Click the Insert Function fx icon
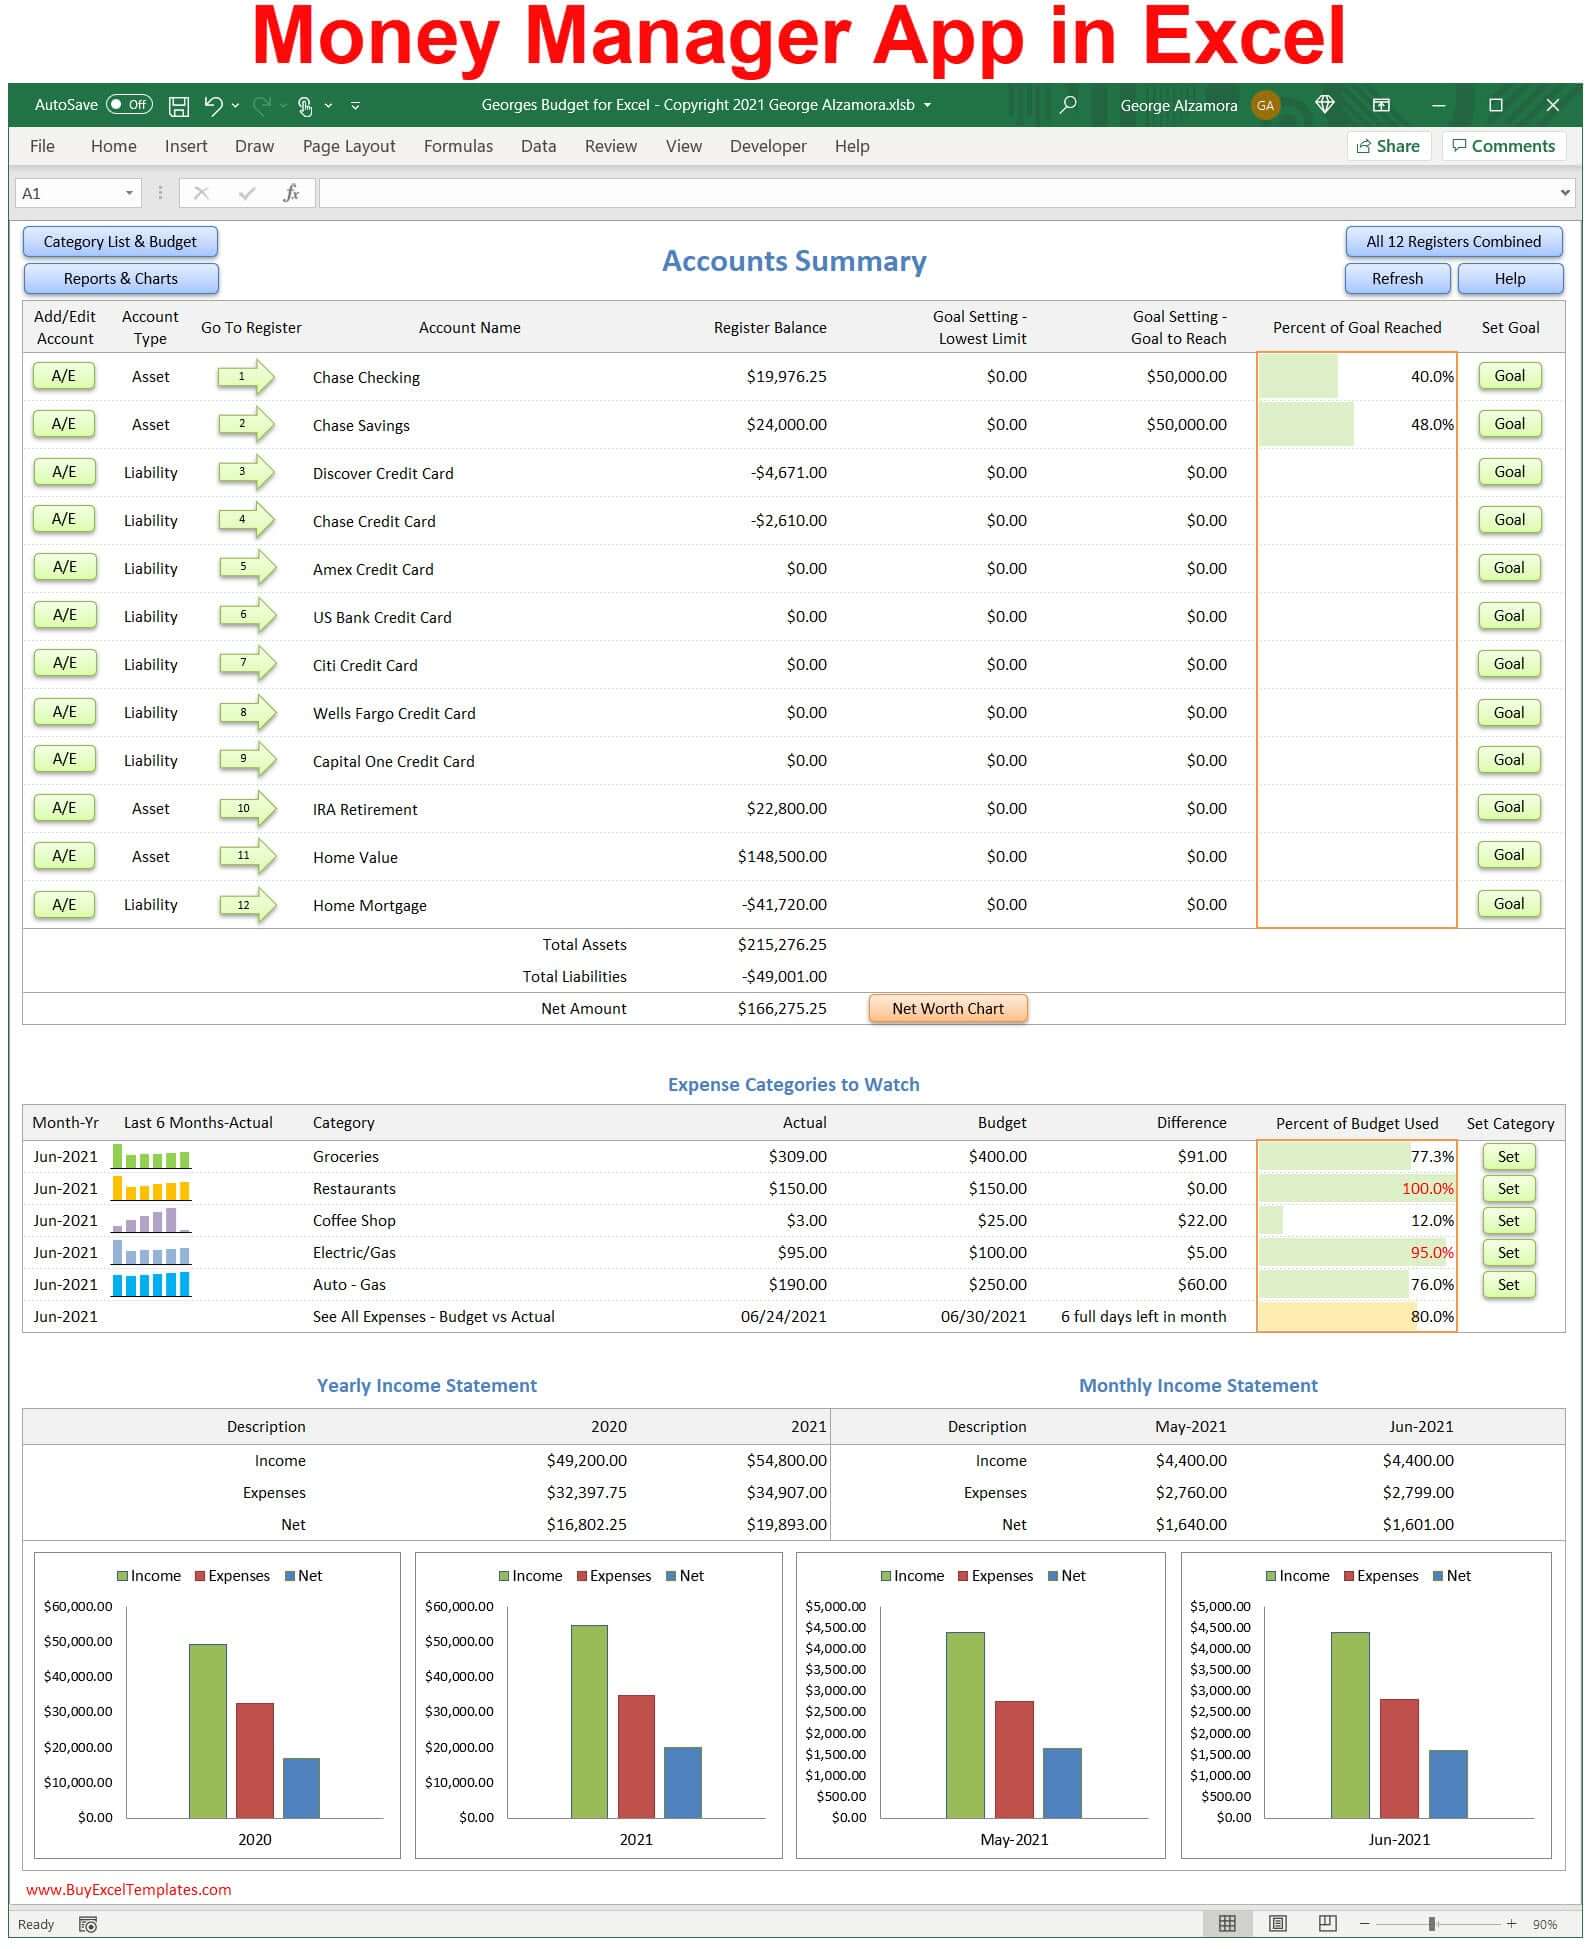Viewport: 1592px width, 1949px height. tap(291, 193)
